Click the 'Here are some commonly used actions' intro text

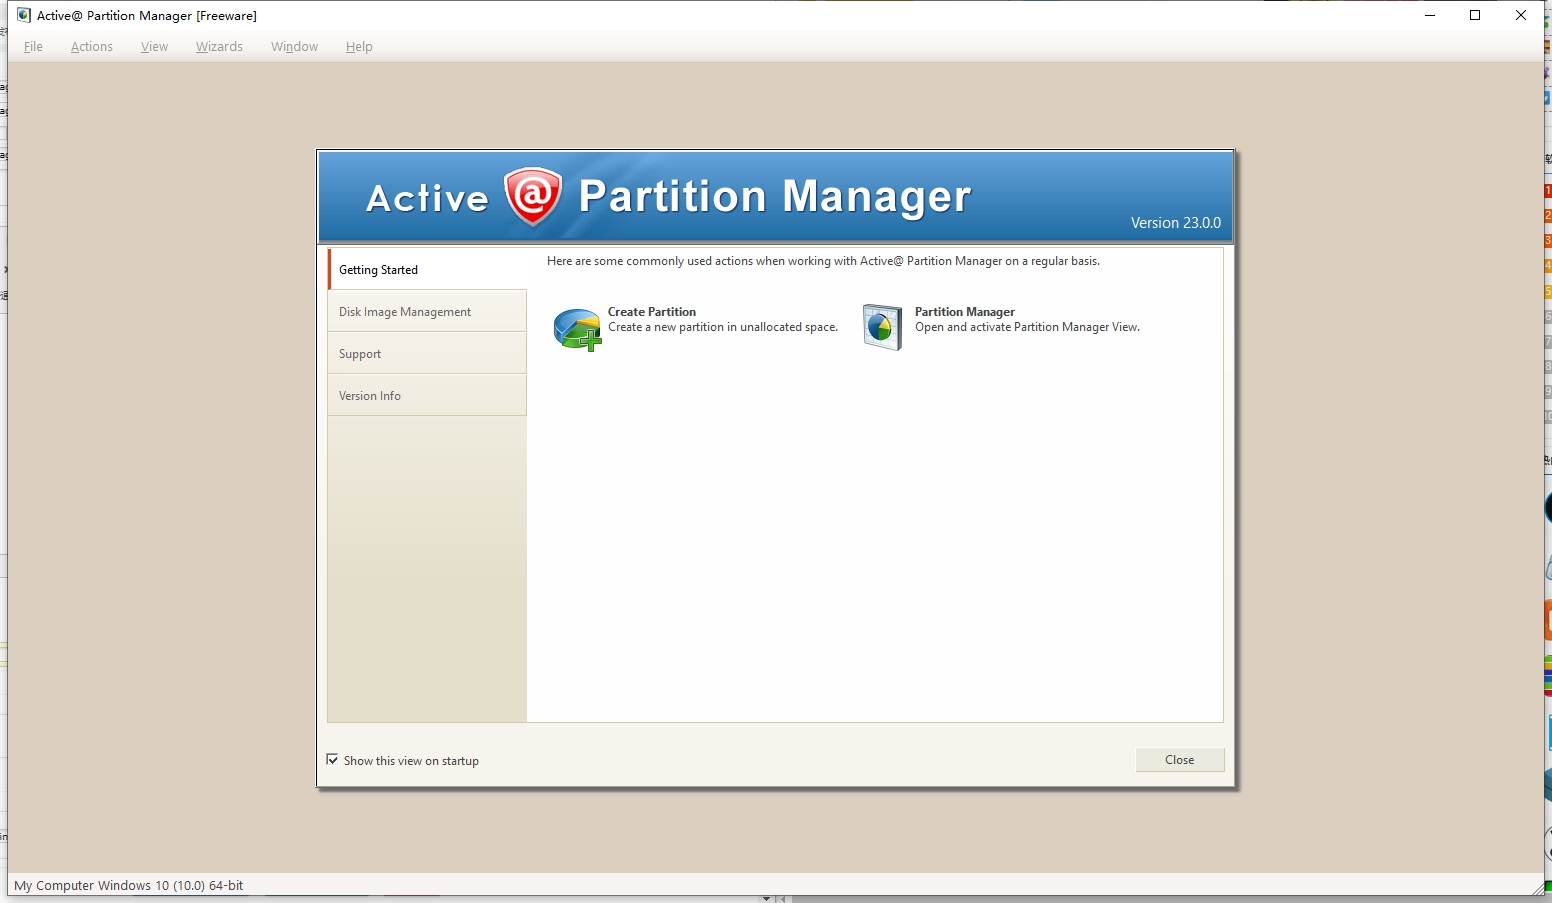click(823, 261)
